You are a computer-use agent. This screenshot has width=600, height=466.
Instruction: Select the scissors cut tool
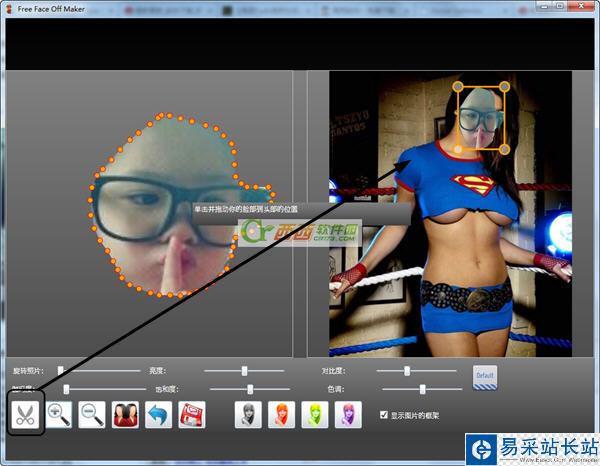coord(25,415)
